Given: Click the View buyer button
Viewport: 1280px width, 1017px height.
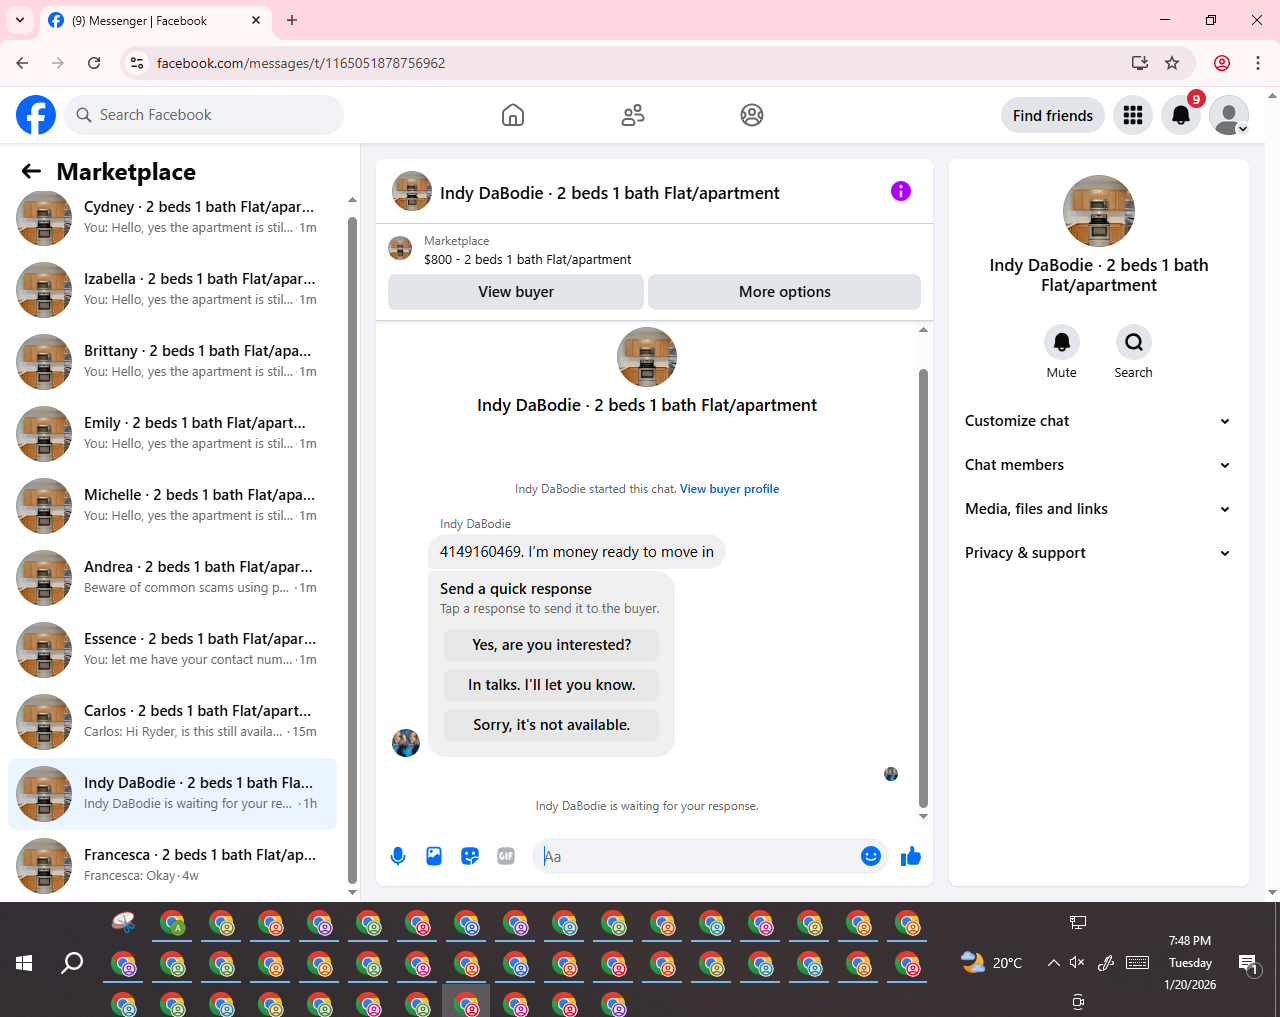Looking at the screenshot, I should point(516,292).
